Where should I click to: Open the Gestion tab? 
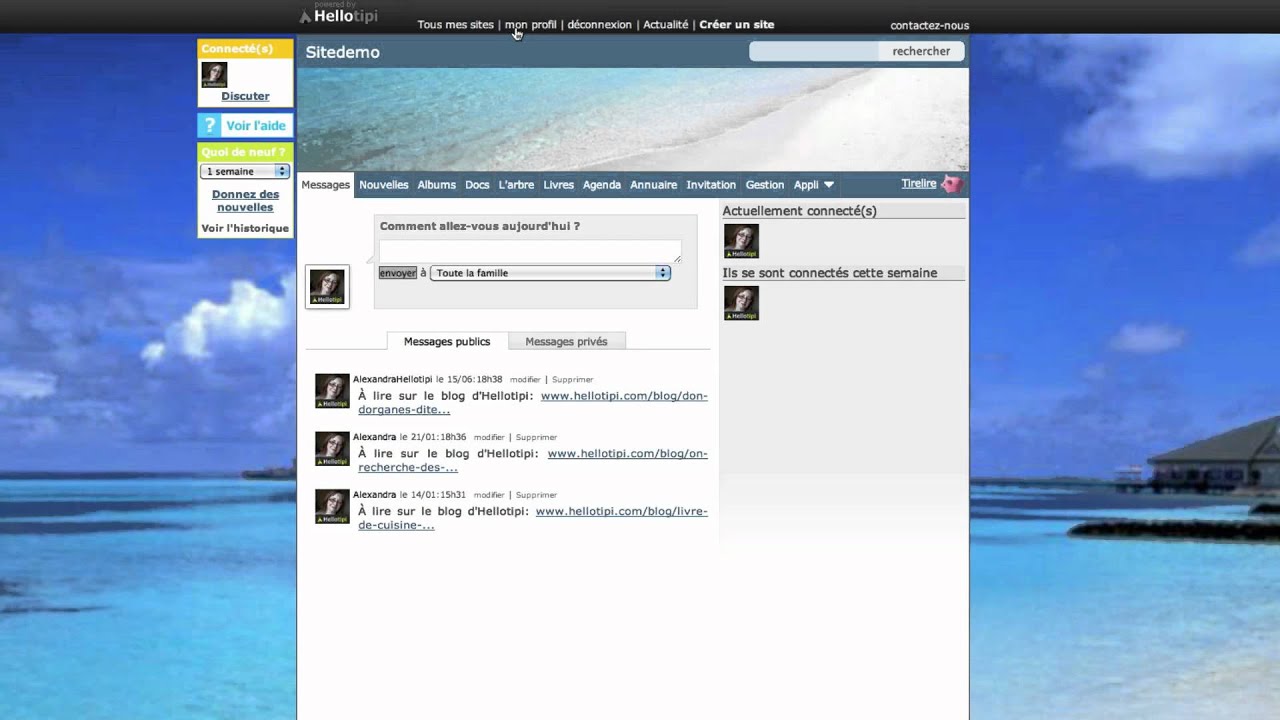coord(765,185)
